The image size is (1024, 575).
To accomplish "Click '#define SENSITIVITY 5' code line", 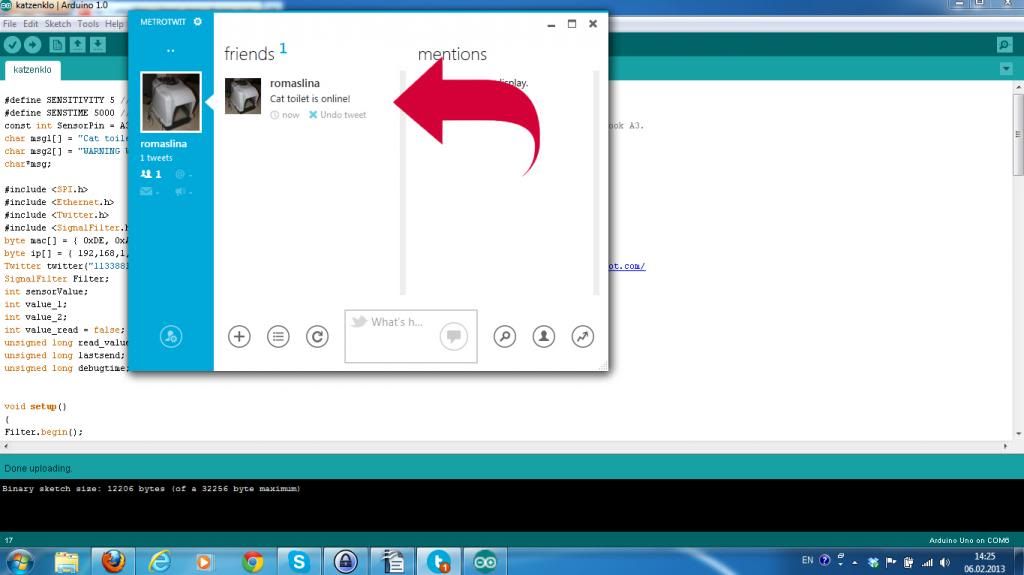I will (59, 100).
